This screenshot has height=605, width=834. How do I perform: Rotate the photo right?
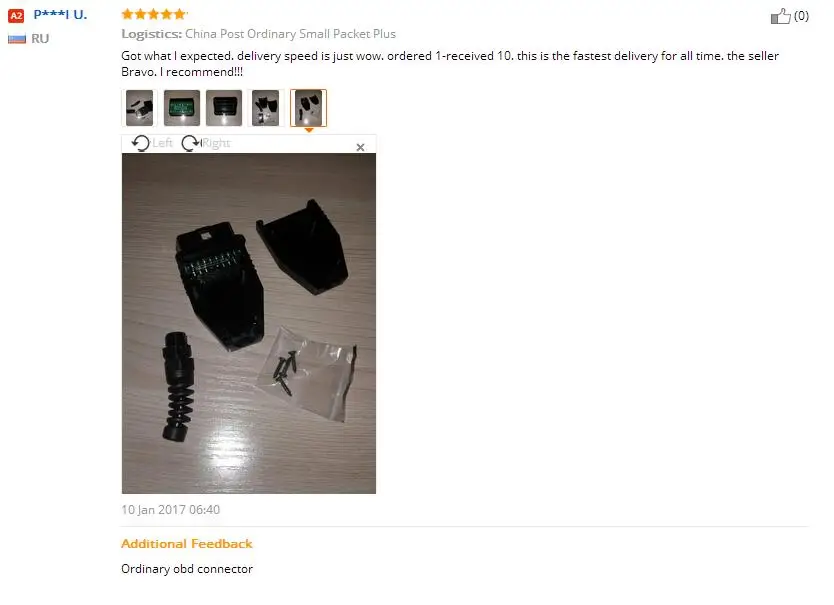pyautogui.click(x=190, y=143)
